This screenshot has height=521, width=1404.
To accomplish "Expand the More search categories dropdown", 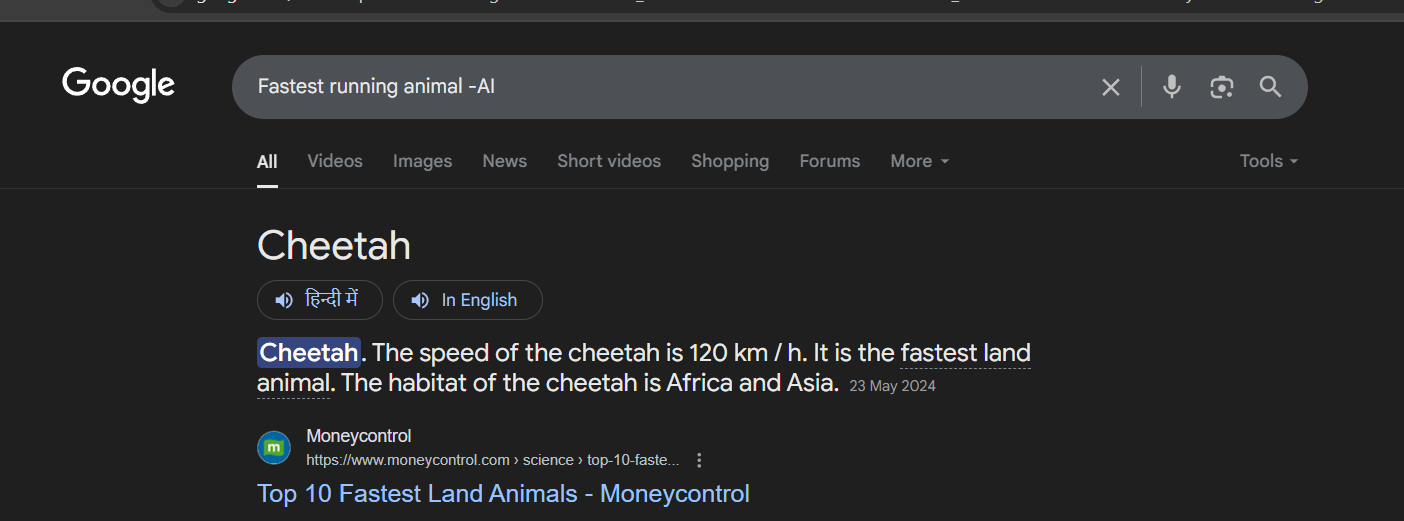I will 920,161.
